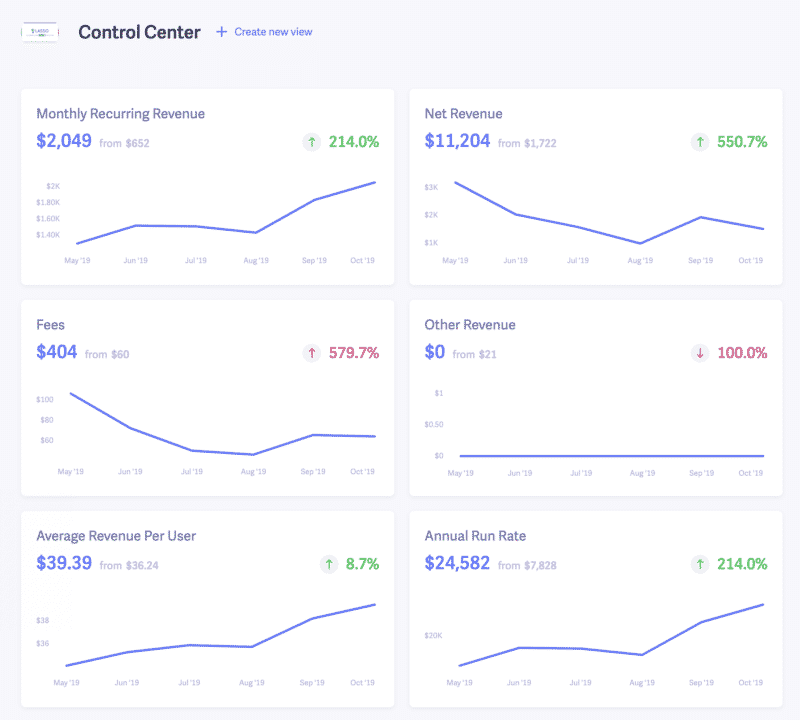Click the up arrow icon in Annual Run Rate card

click(700, 564)
